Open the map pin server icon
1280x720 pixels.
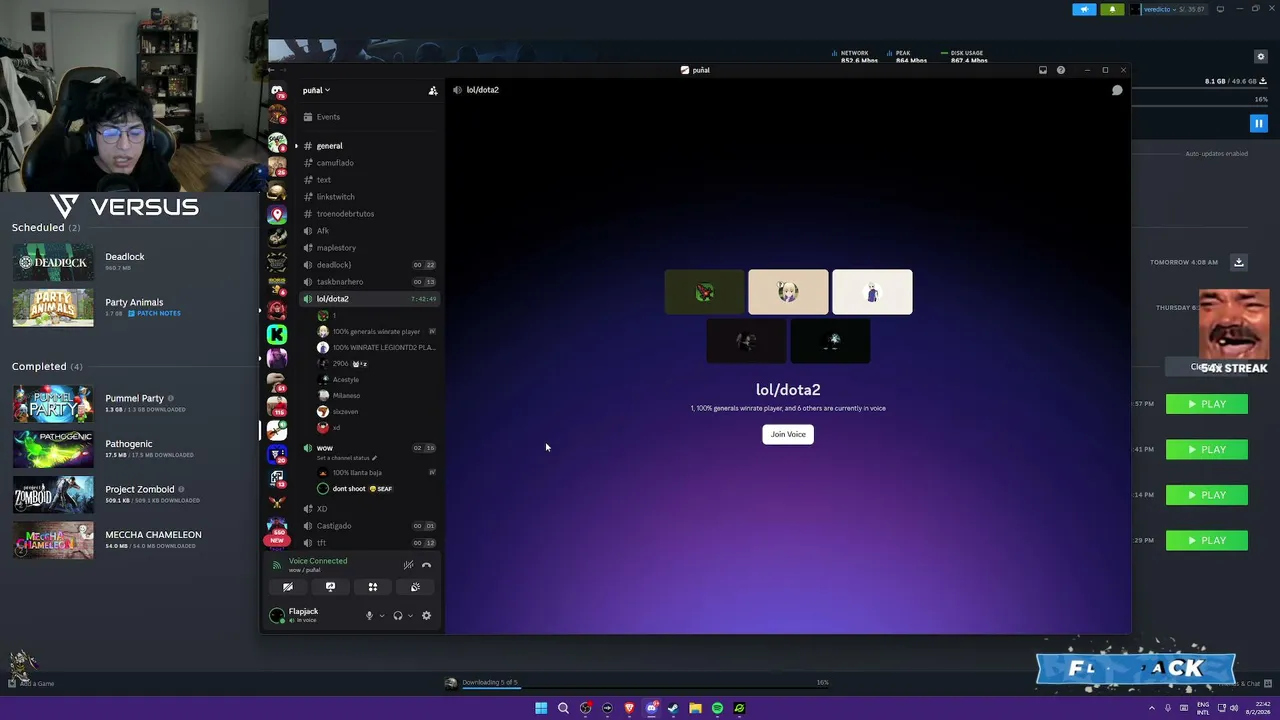[277, 214]
